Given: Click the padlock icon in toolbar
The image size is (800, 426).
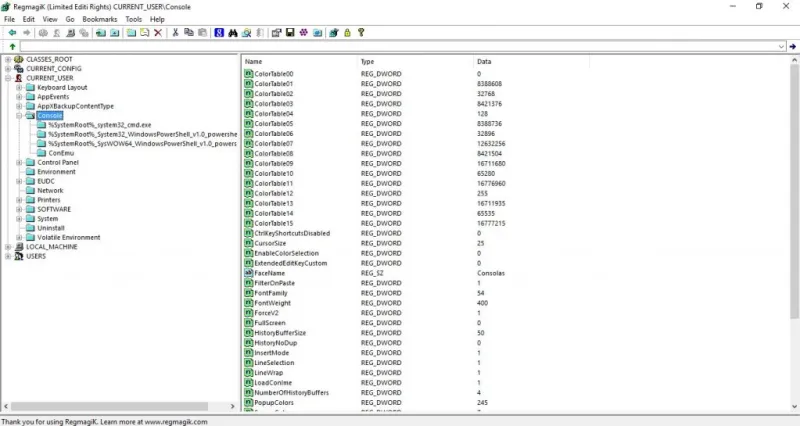Looking at the screenshot, I should (x=346, y=32).
